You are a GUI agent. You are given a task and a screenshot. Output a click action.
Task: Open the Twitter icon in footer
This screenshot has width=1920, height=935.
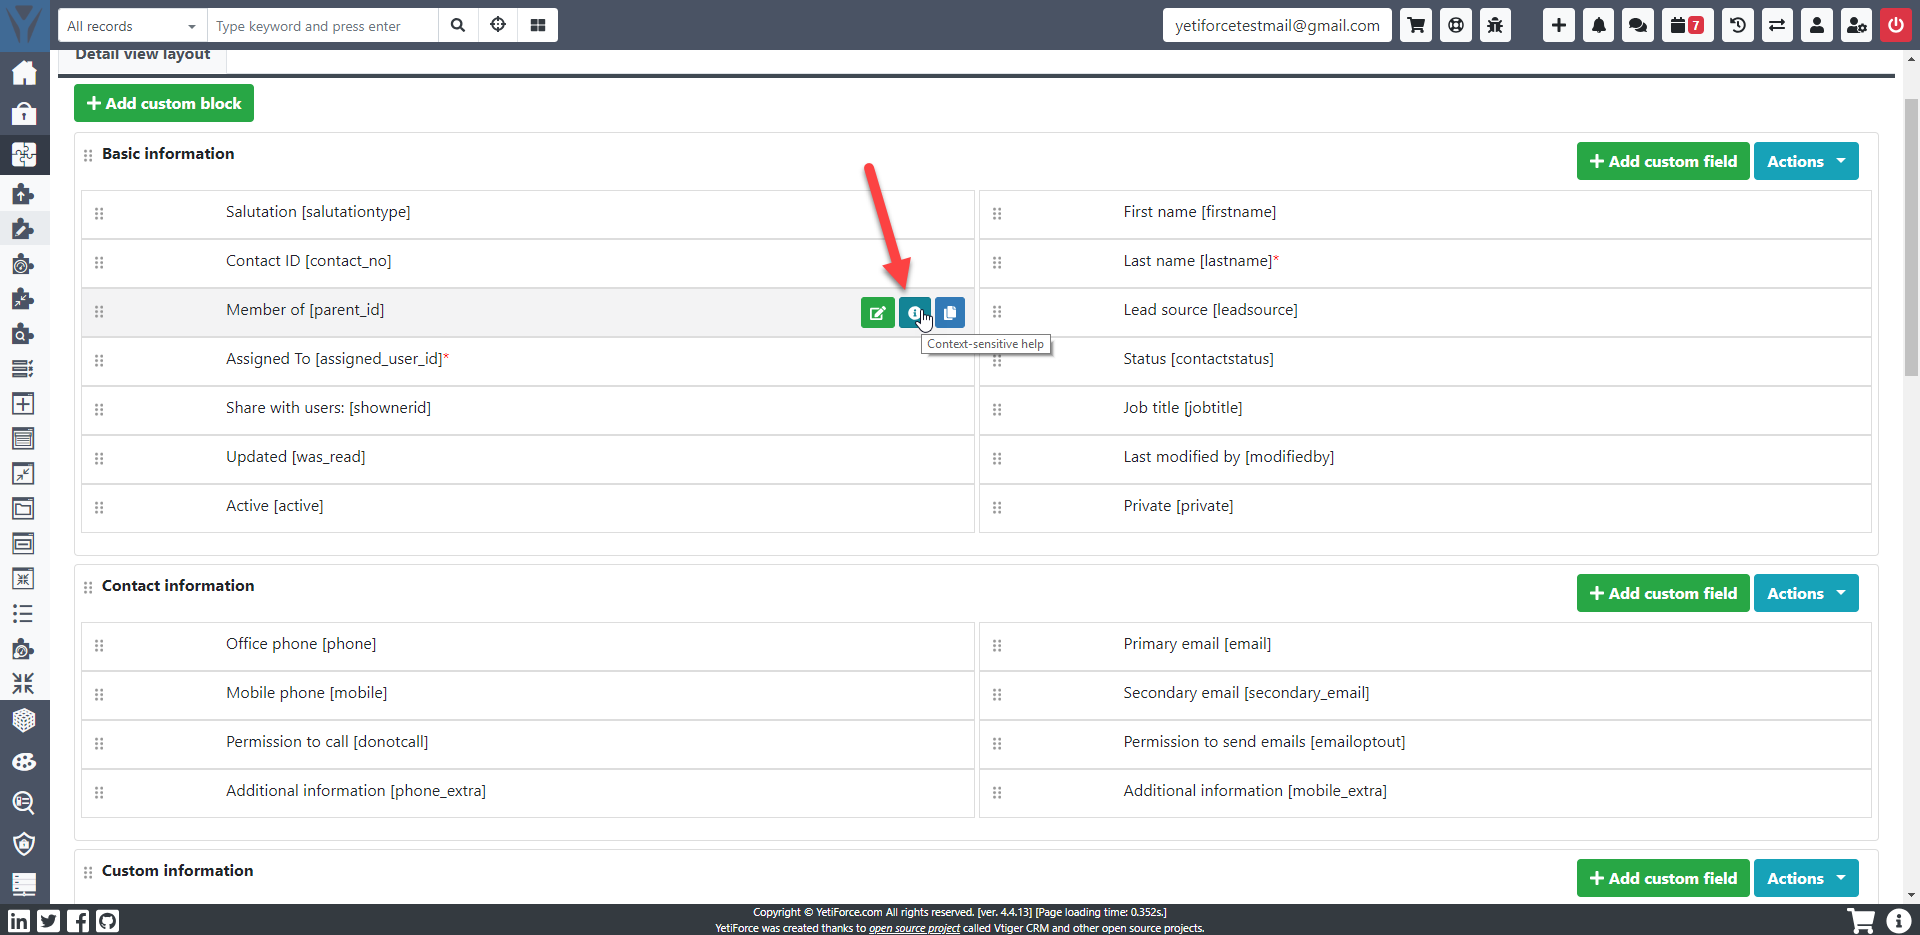pyautogui.click(x=49, y=921)
